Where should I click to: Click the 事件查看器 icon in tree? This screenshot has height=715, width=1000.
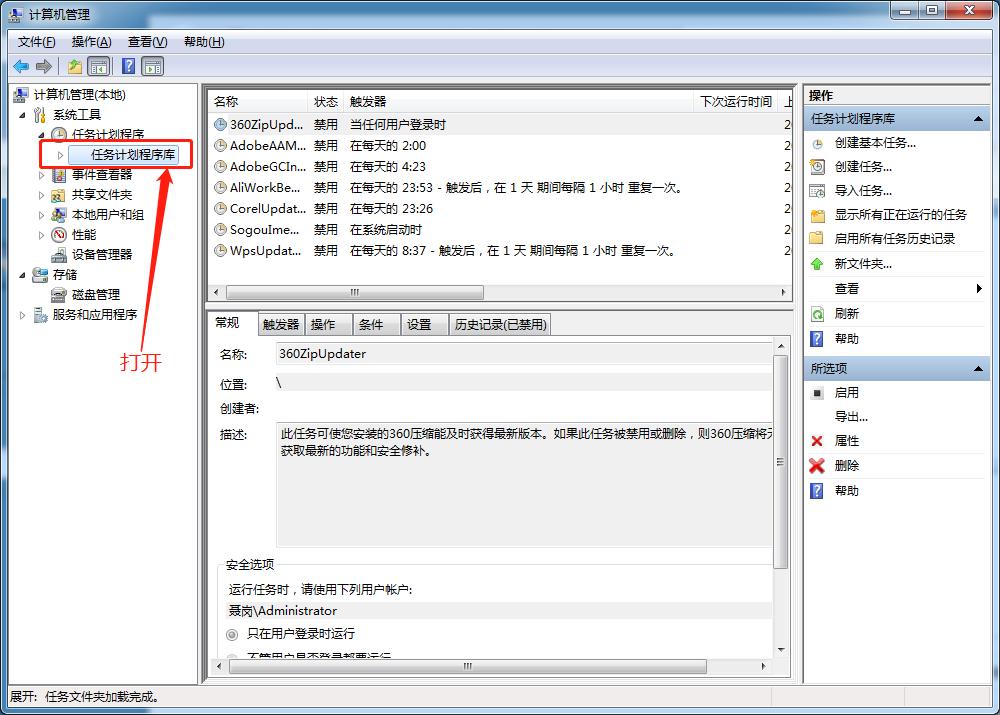(x=59, y=175)
